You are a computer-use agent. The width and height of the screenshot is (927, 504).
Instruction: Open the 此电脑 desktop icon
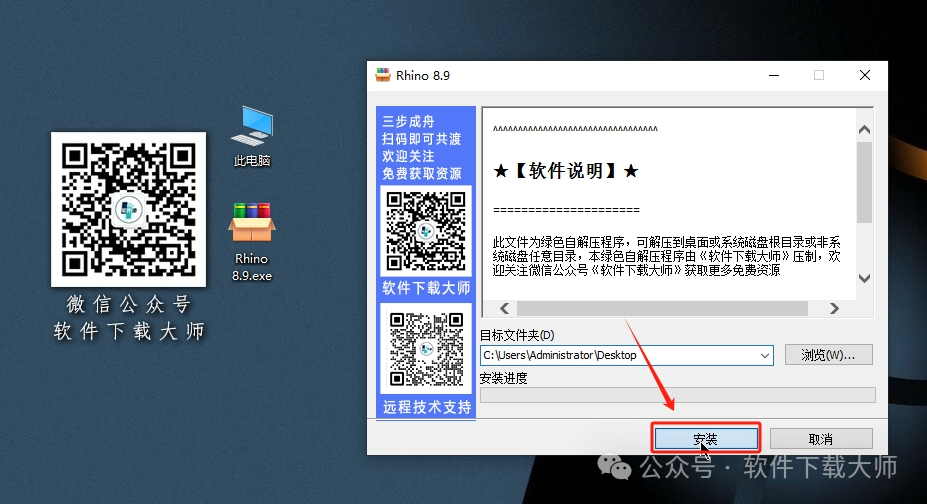tap(252, 136)
